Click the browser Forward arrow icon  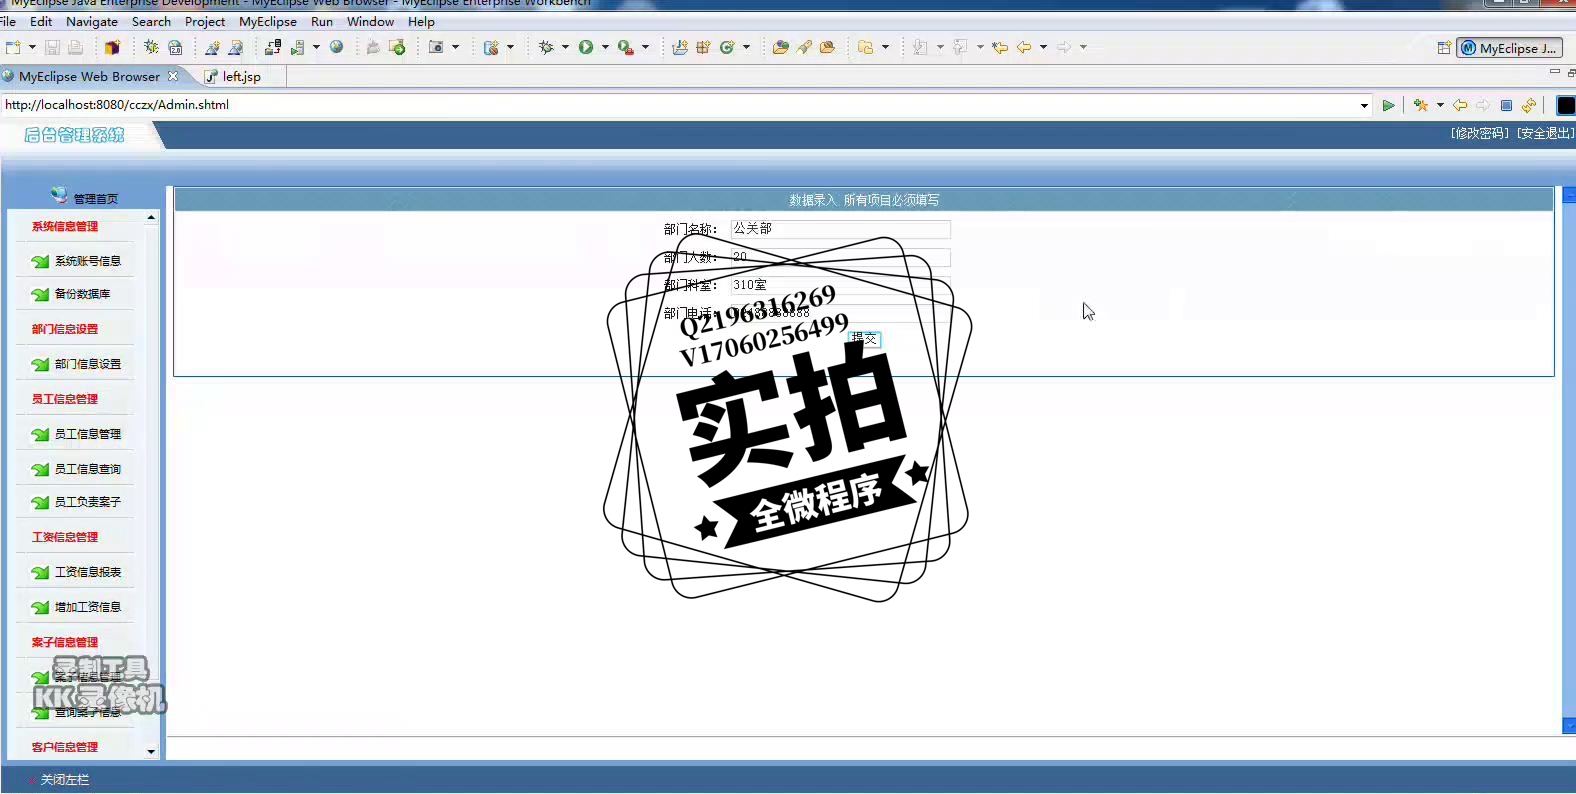point(1483,105)
